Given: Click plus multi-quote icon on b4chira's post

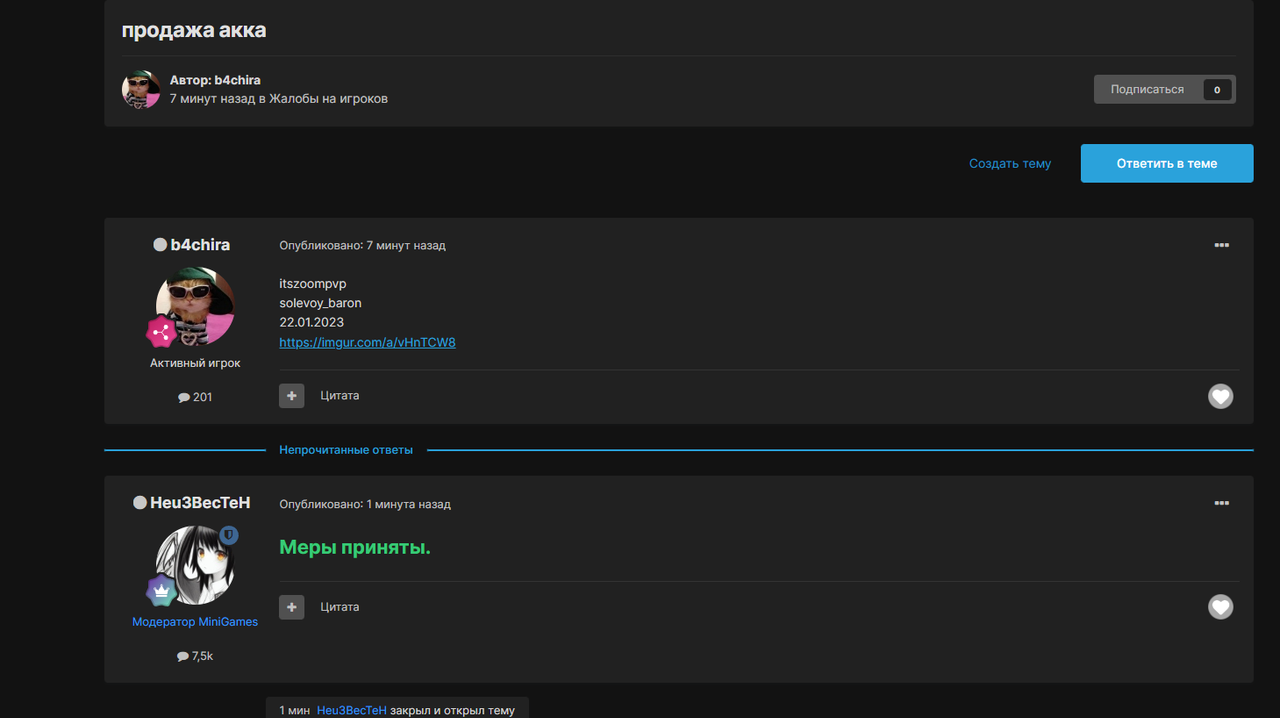Looking at the screenshot, I should point(291,396).
